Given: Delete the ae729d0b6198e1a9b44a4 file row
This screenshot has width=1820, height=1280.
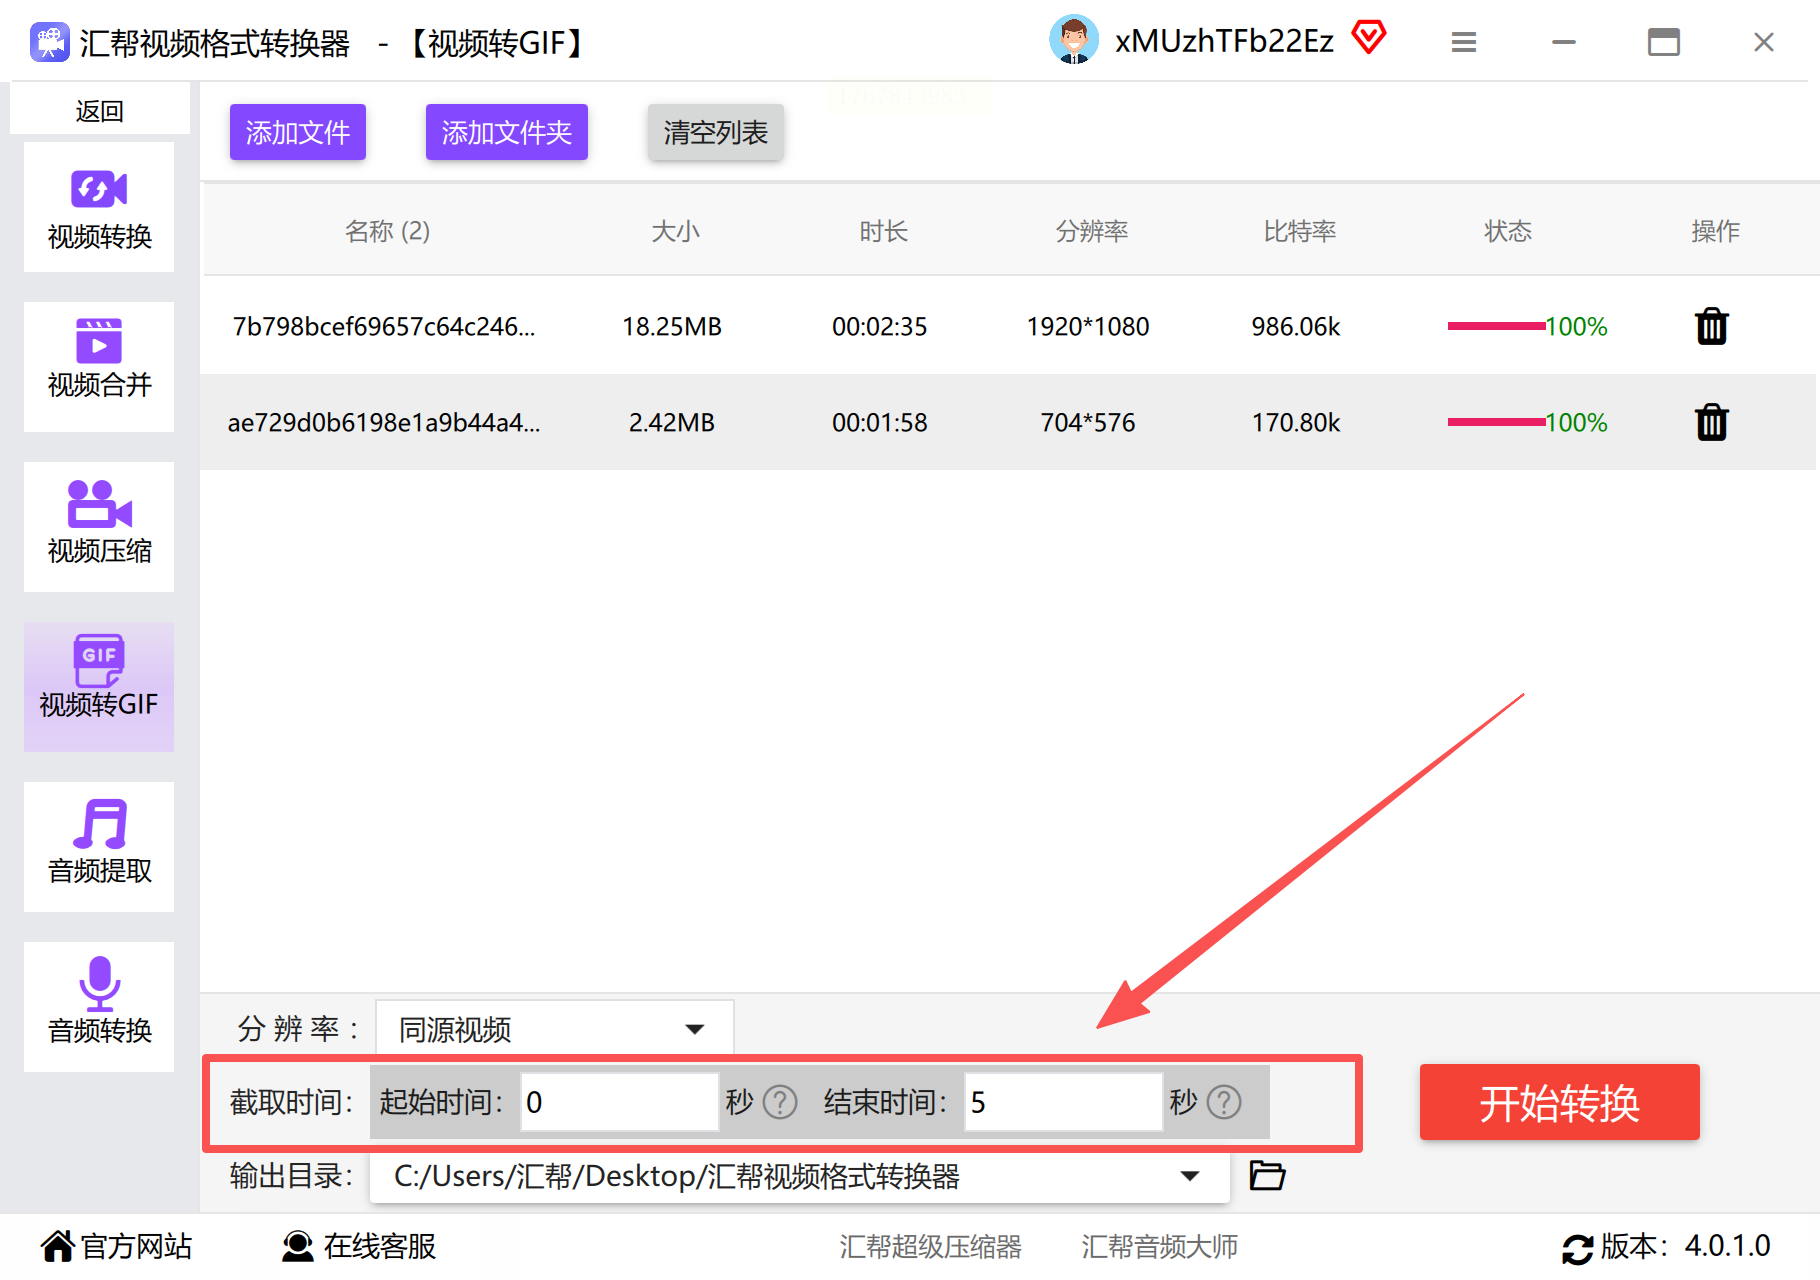Looking at the screenshot, I should click(x=1712, y=422).
